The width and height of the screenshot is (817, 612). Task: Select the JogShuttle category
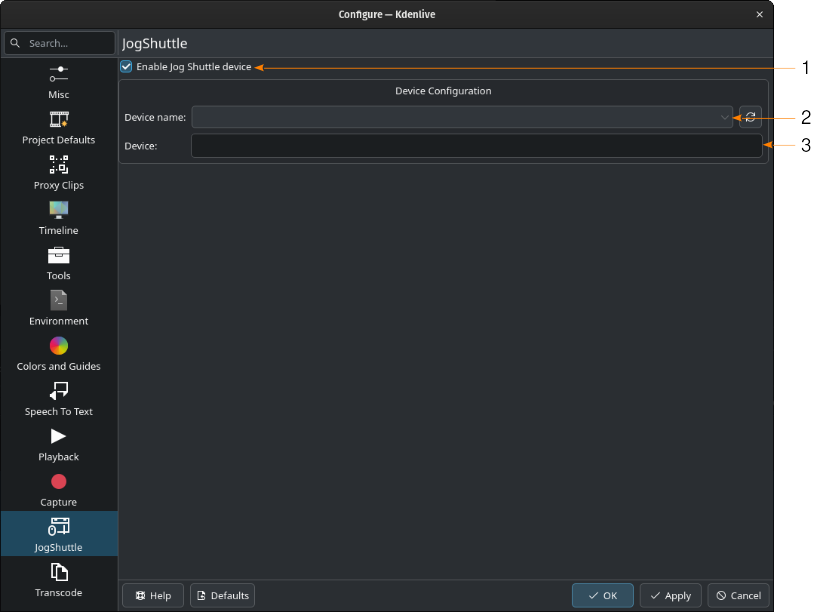coord(59,534)
